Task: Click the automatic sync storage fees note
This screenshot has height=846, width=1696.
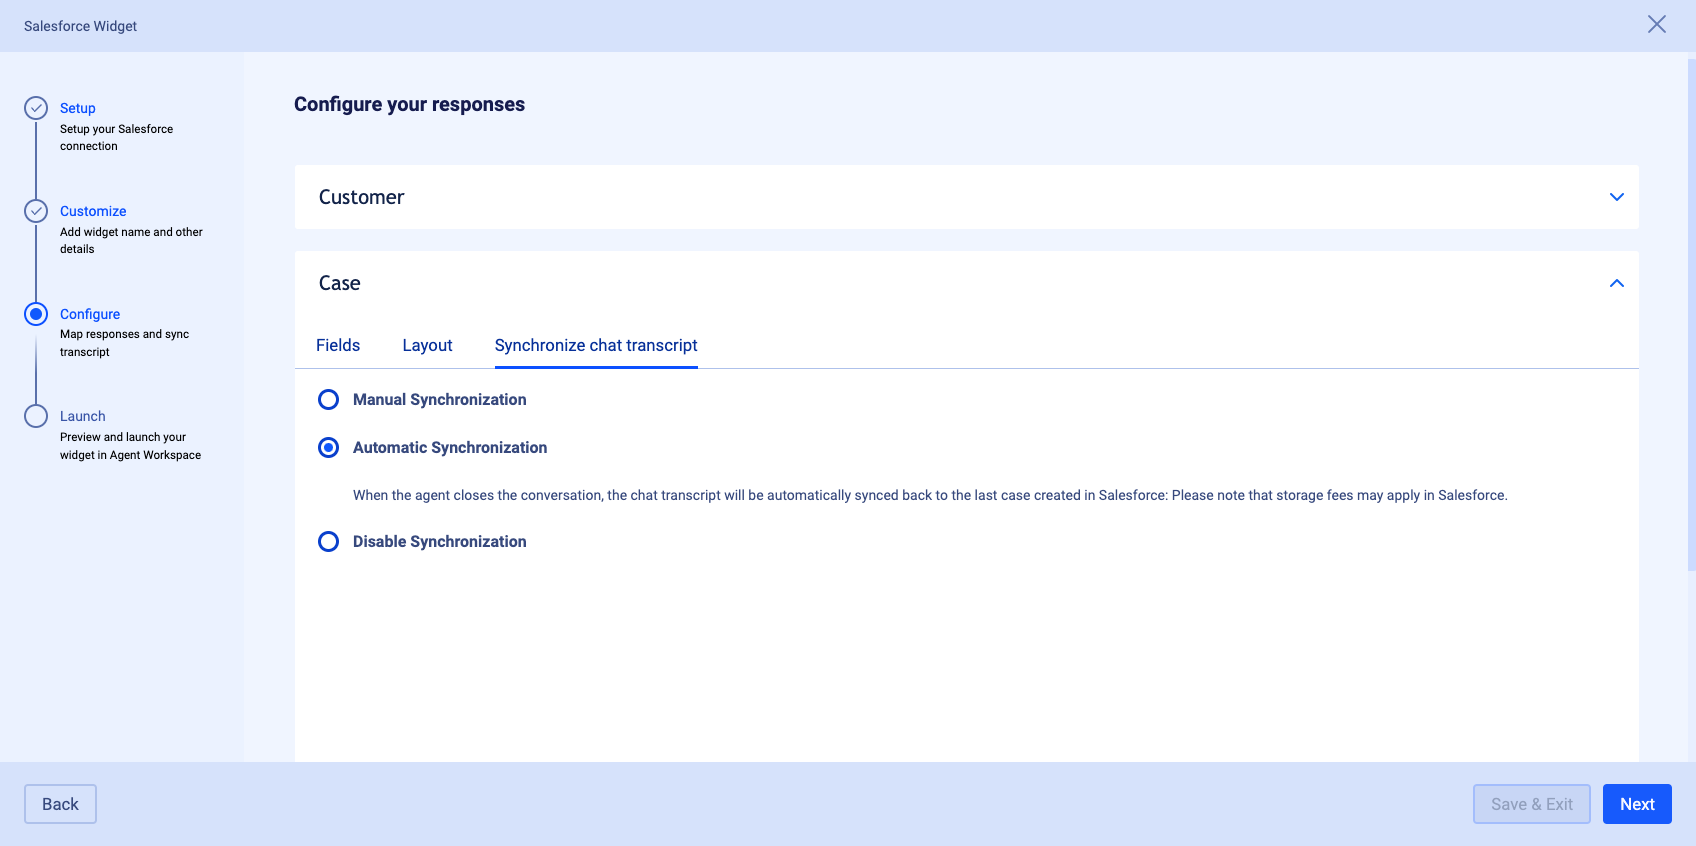Action: coord(930,495)
